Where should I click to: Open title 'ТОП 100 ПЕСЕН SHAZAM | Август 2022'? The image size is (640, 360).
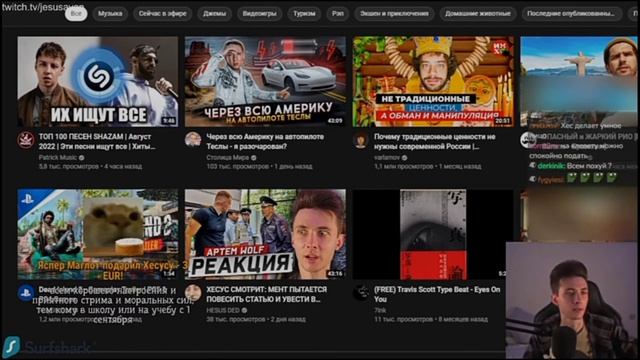97,141
